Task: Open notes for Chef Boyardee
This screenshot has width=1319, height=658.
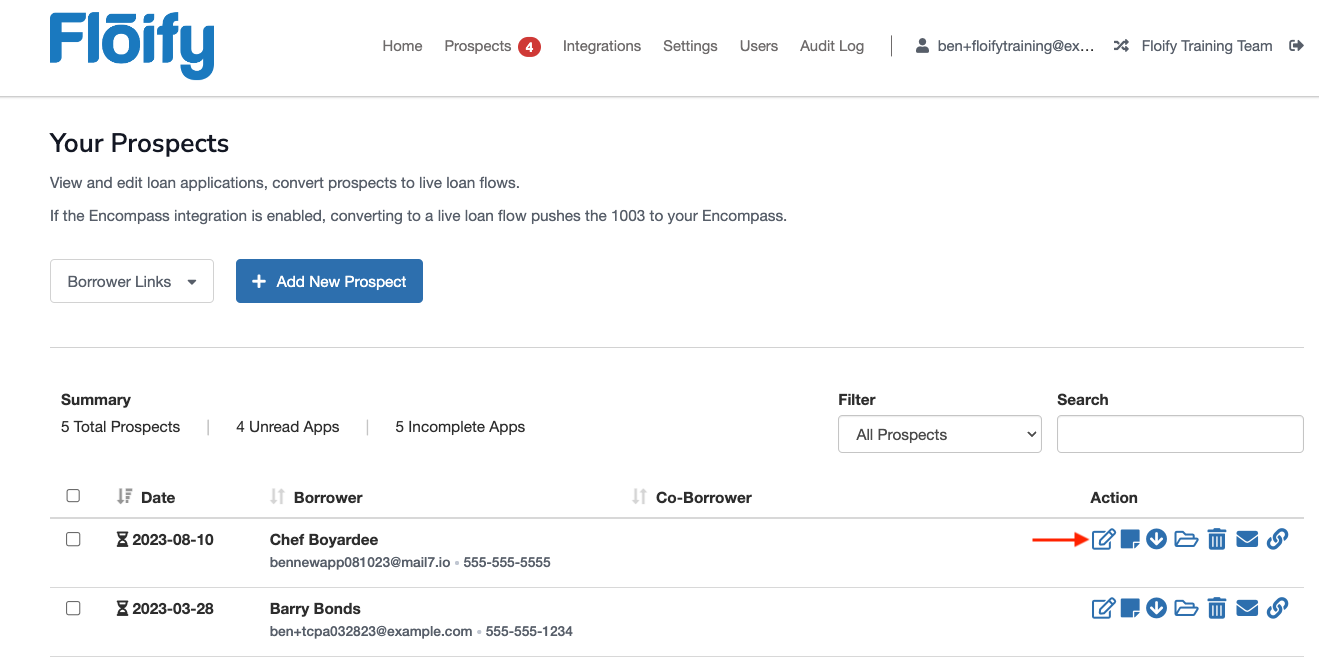Action: pos(1129,539)
